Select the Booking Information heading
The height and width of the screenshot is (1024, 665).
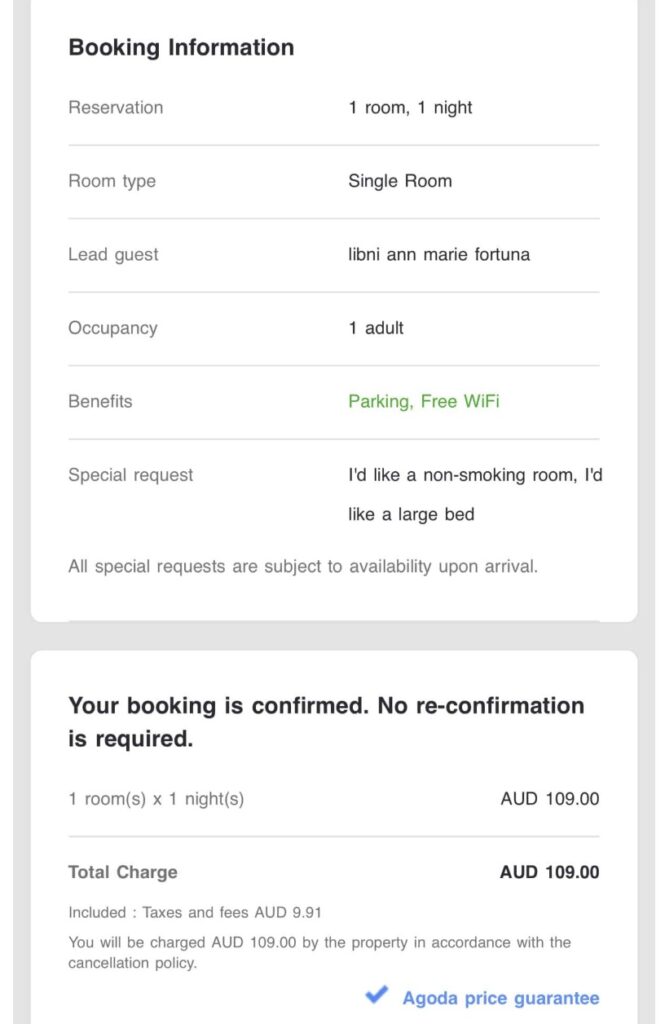click(181, 47)
